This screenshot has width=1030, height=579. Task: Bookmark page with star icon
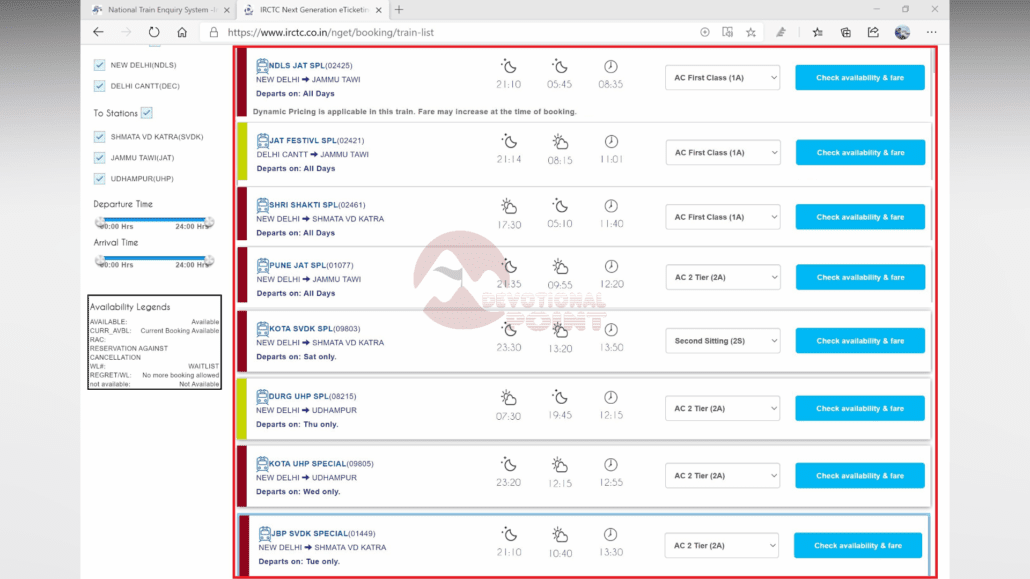(751, 32)
